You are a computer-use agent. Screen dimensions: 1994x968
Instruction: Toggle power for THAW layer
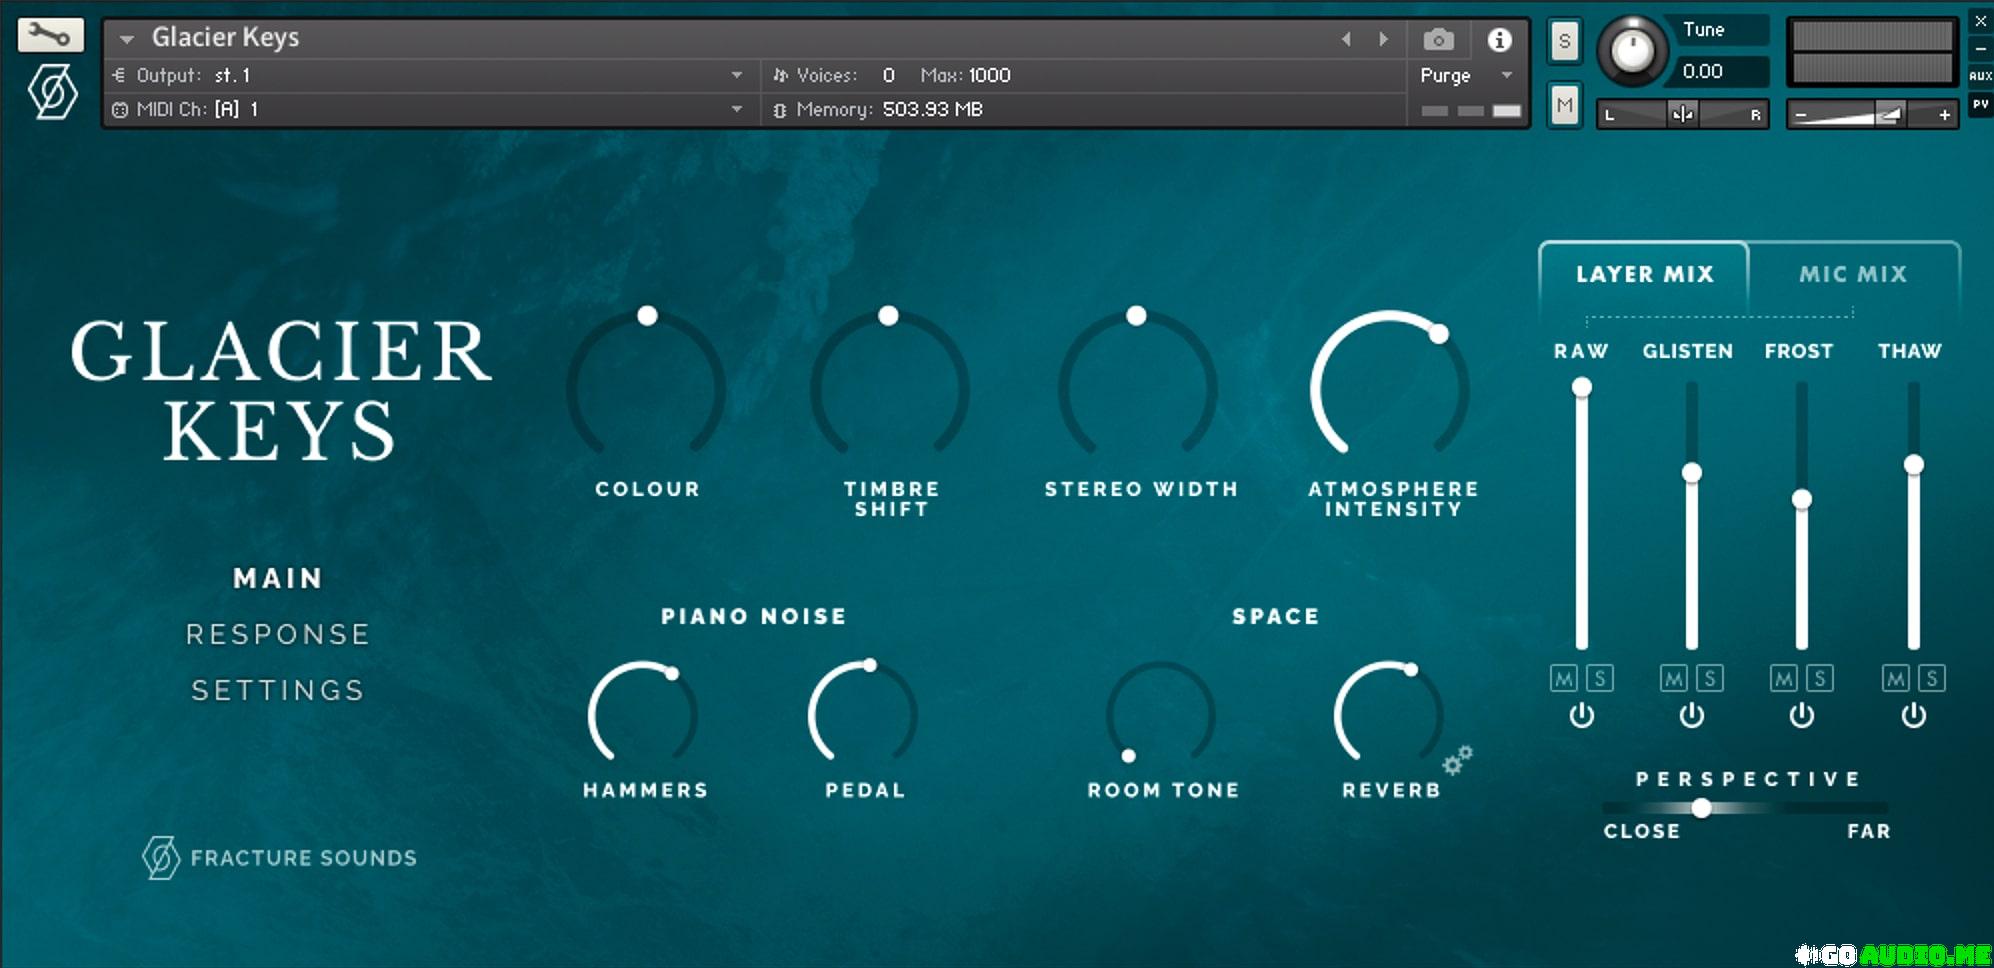point(1913,715)
